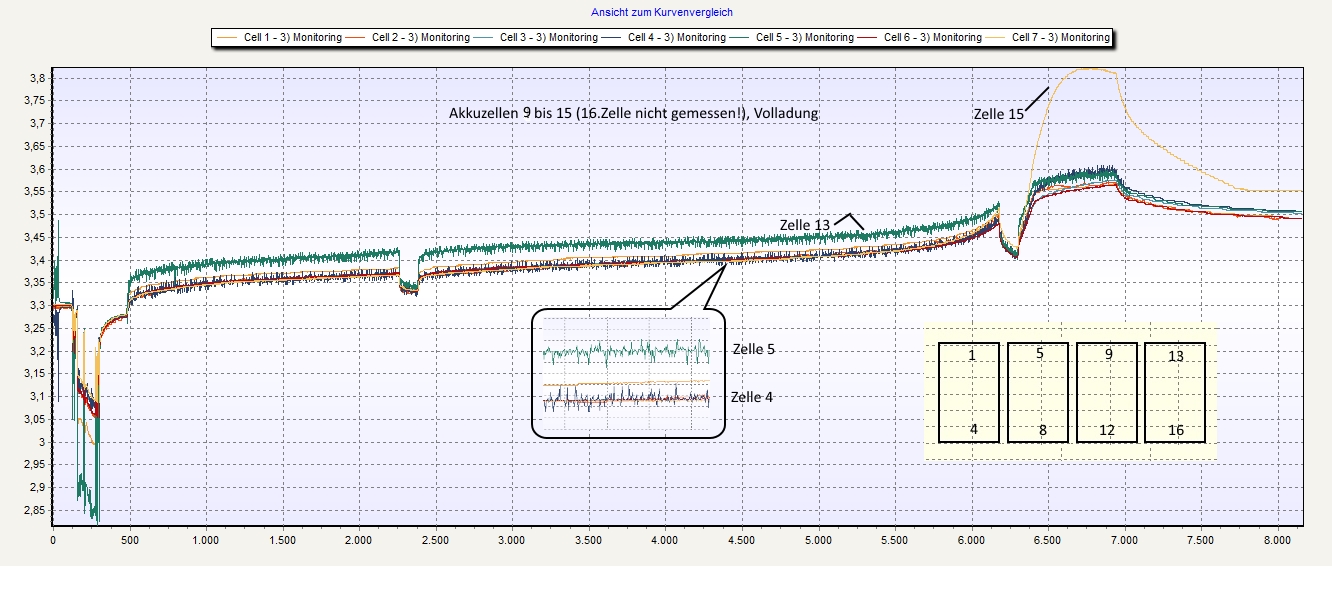Click the battery block labeled 9 and 12
The image size is (1332, 600).
click(x=1108, y=392)
